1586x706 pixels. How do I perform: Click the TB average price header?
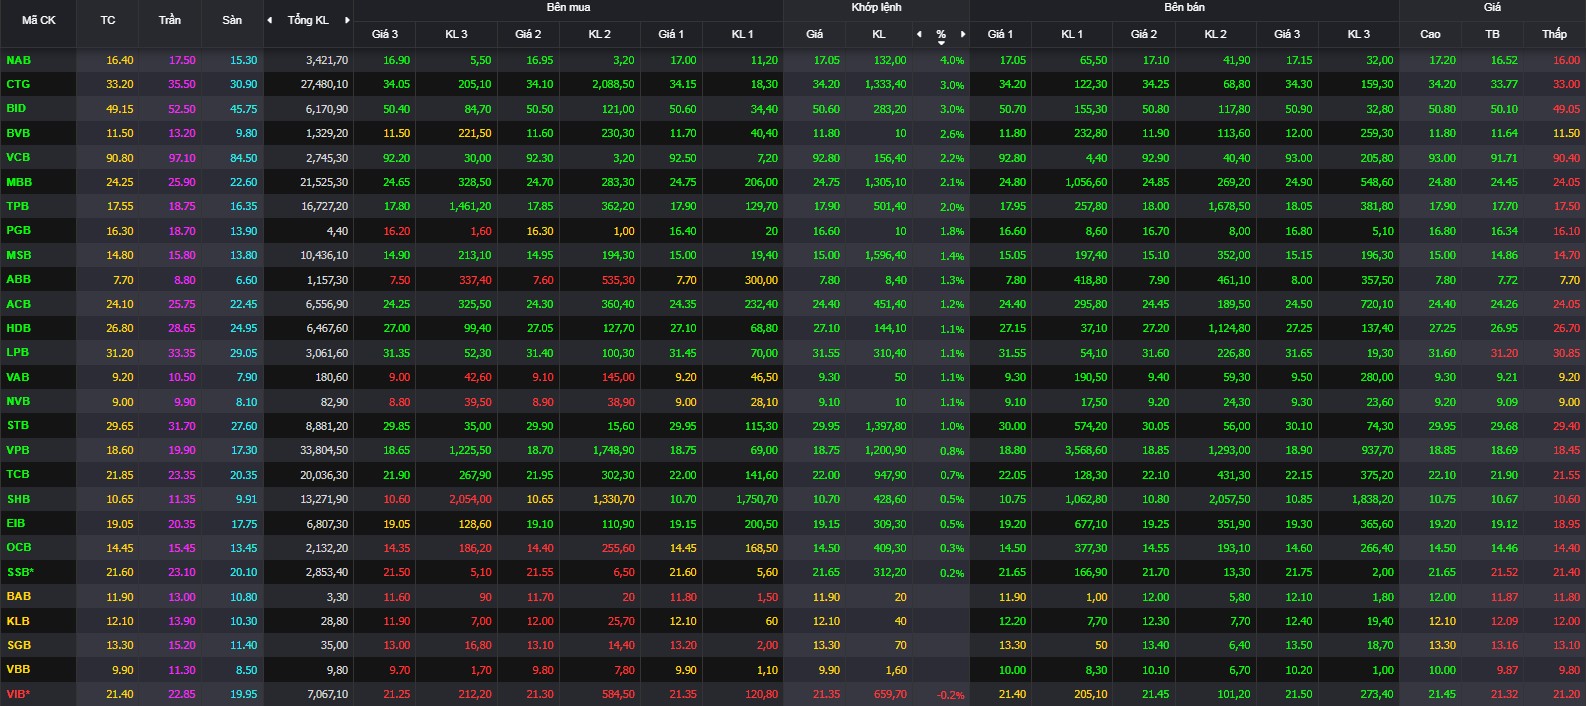1492,34
